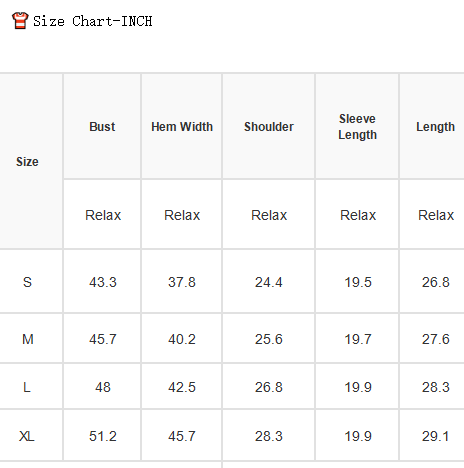
Task: Select the Length column header
Action: click(435, 127)
